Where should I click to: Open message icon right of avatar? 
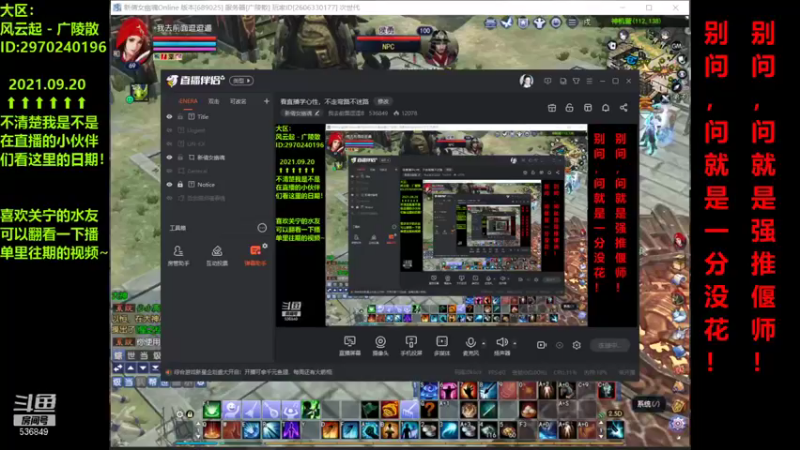click(547, 81)
